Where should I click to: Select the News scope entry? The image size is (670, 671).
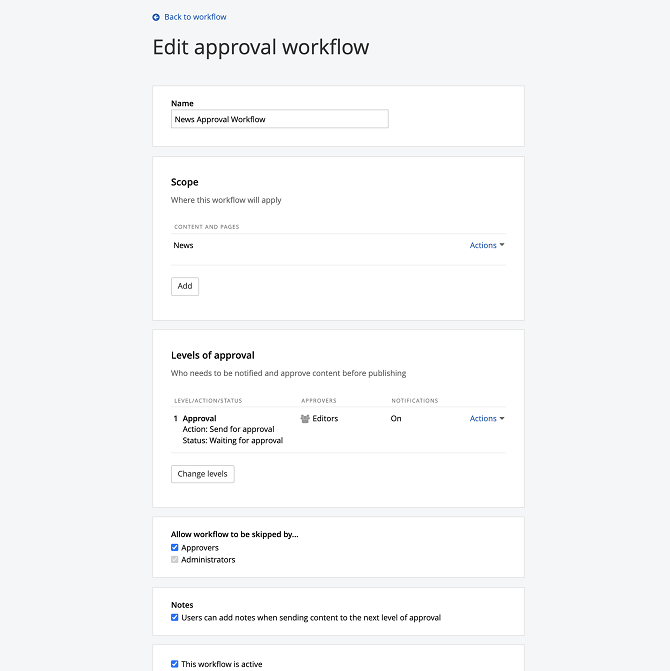184,245
